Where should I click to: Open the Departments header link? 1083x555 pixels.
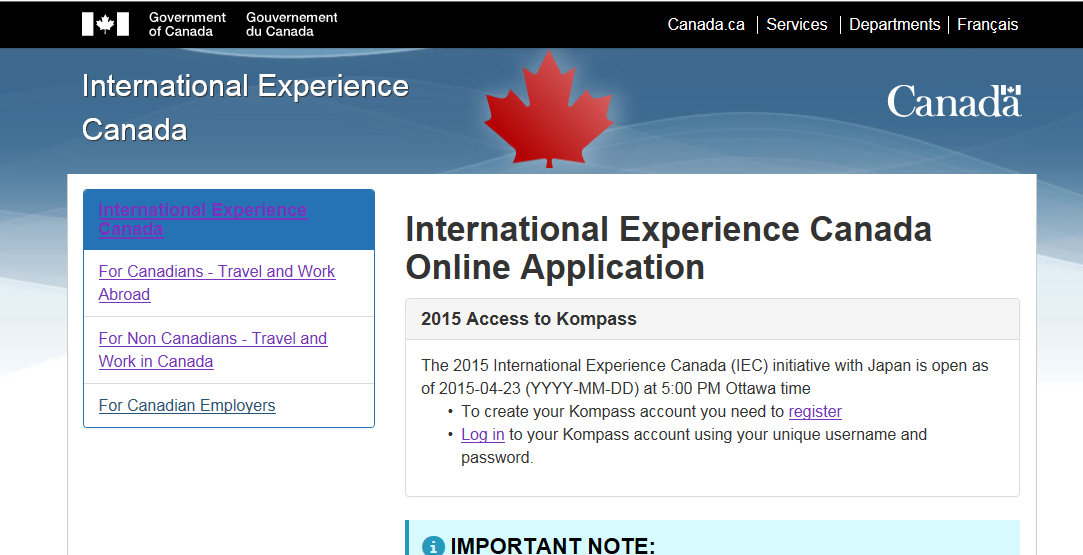(x=894, y=24)
